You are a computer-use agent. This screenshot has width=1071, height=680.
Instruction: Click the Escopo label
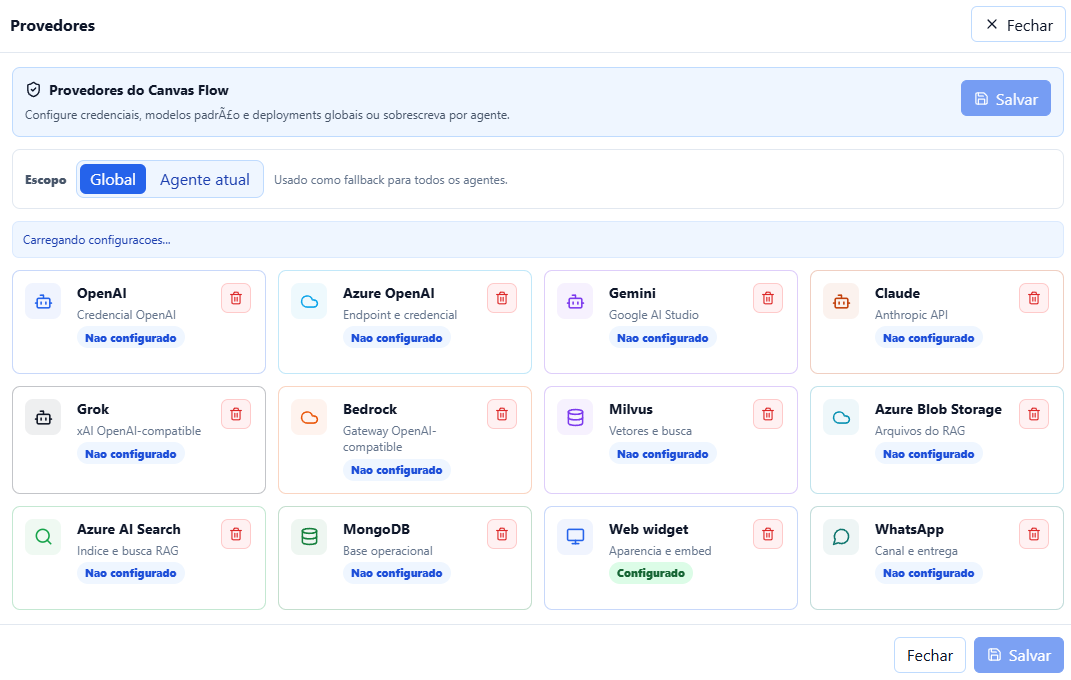click(46, 180)
